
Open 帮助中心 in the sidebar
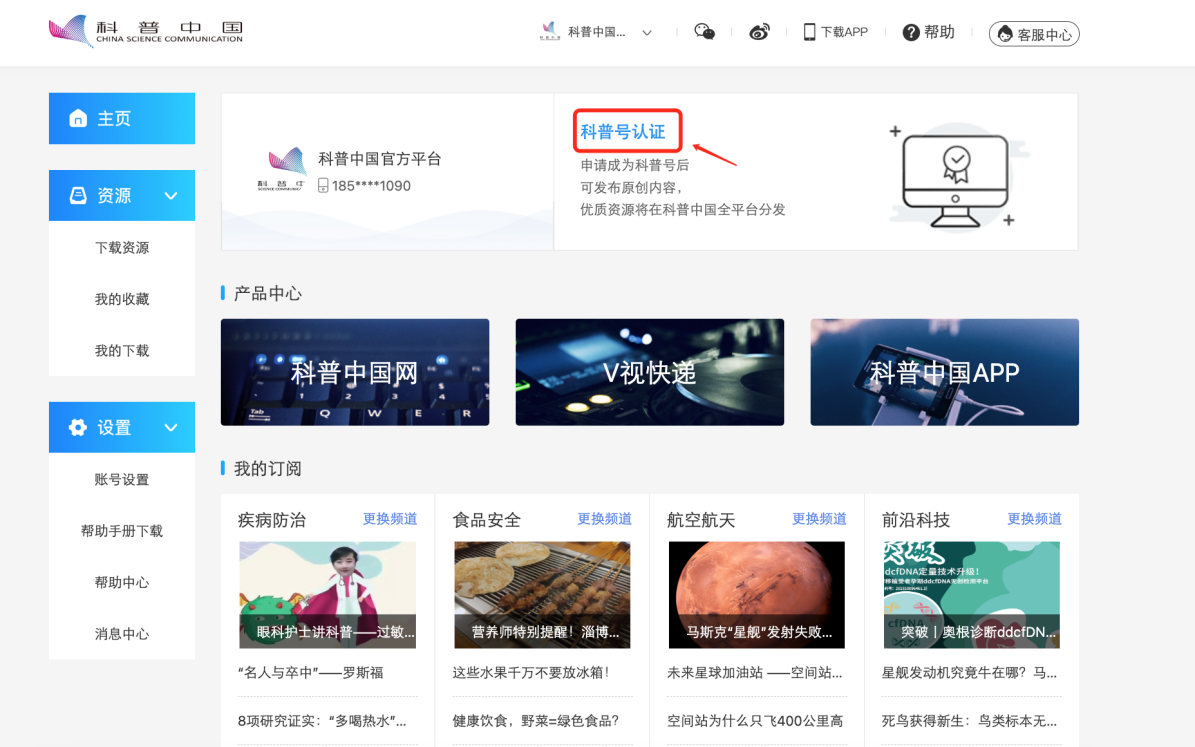122,582
